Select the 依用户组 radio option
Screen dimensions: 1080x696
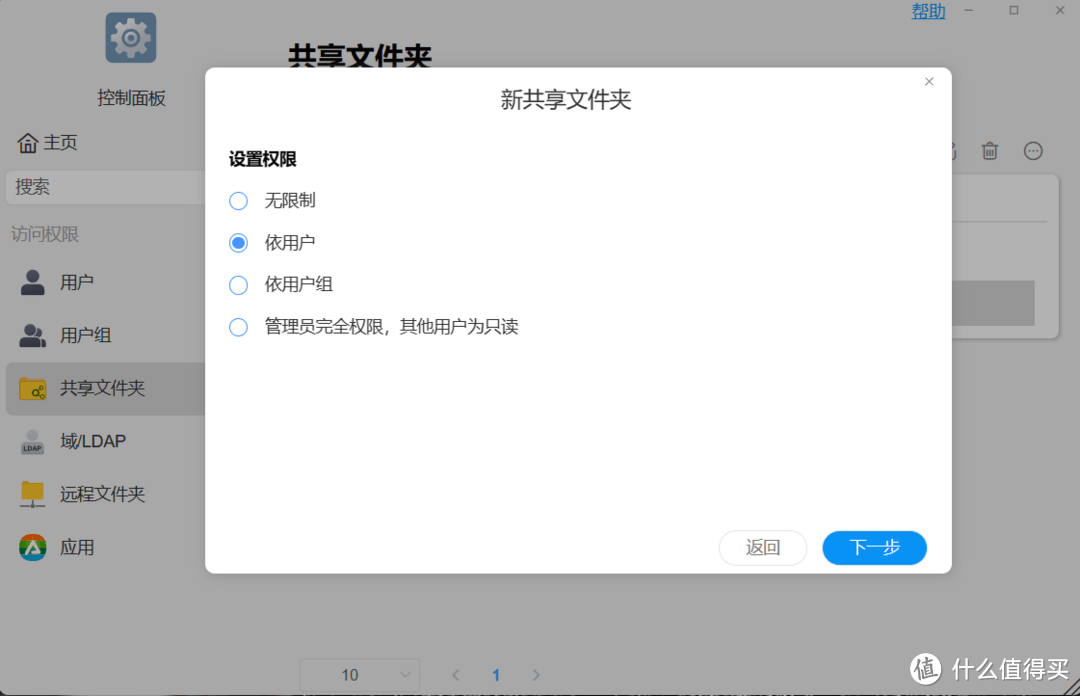238,285
